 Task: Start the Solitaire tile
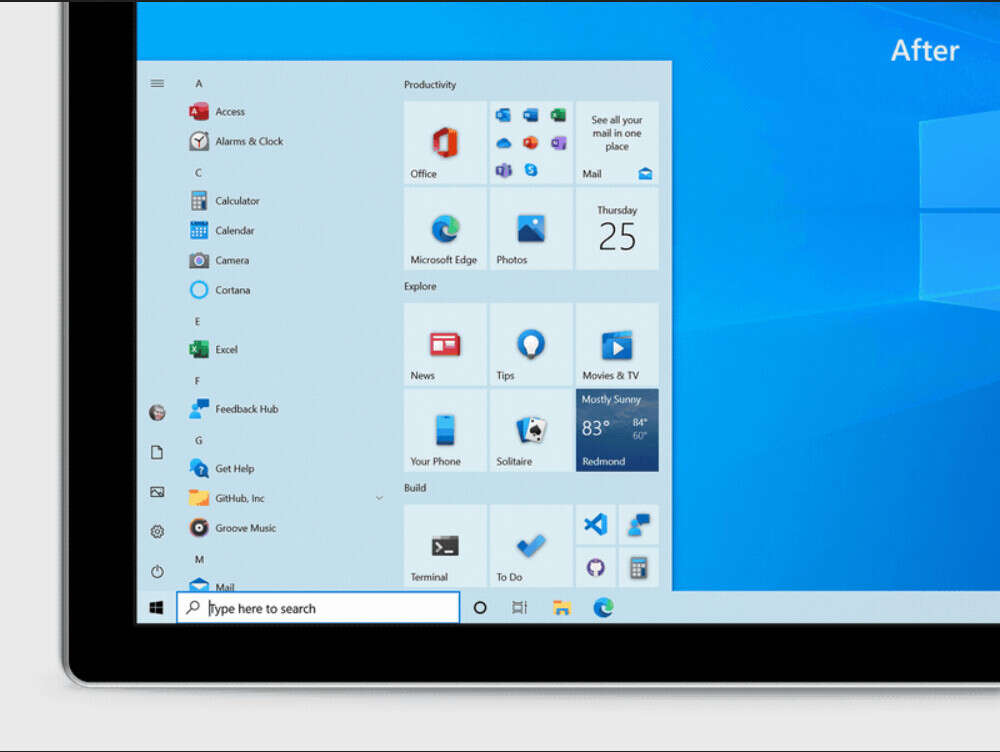(x=530, y=432)
